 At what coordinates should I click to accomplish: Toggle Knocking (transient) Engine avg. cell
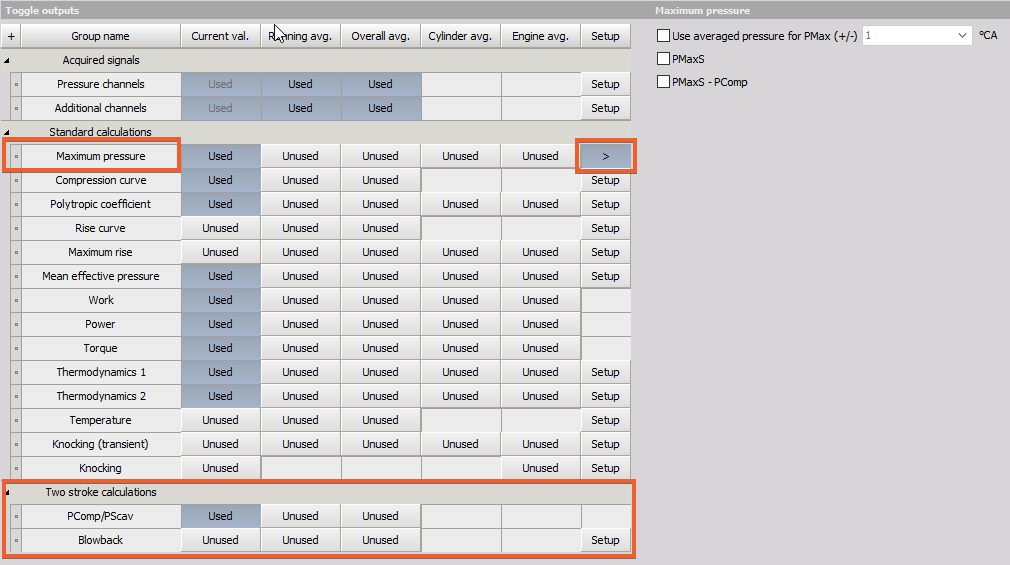[540, 444]
